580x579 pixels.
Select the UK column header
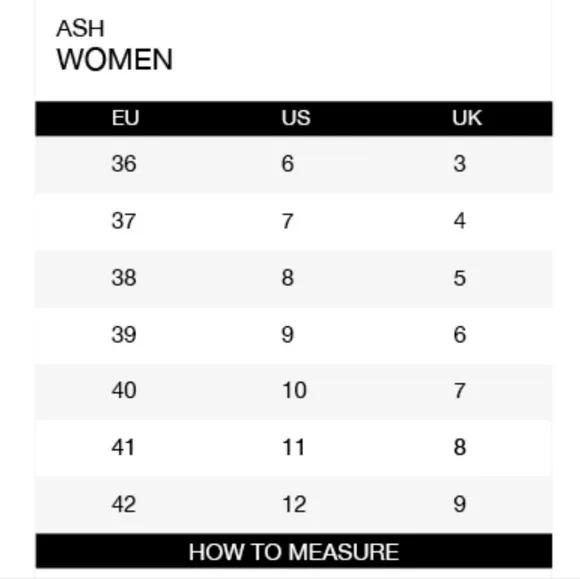click(x=467, y=118)
